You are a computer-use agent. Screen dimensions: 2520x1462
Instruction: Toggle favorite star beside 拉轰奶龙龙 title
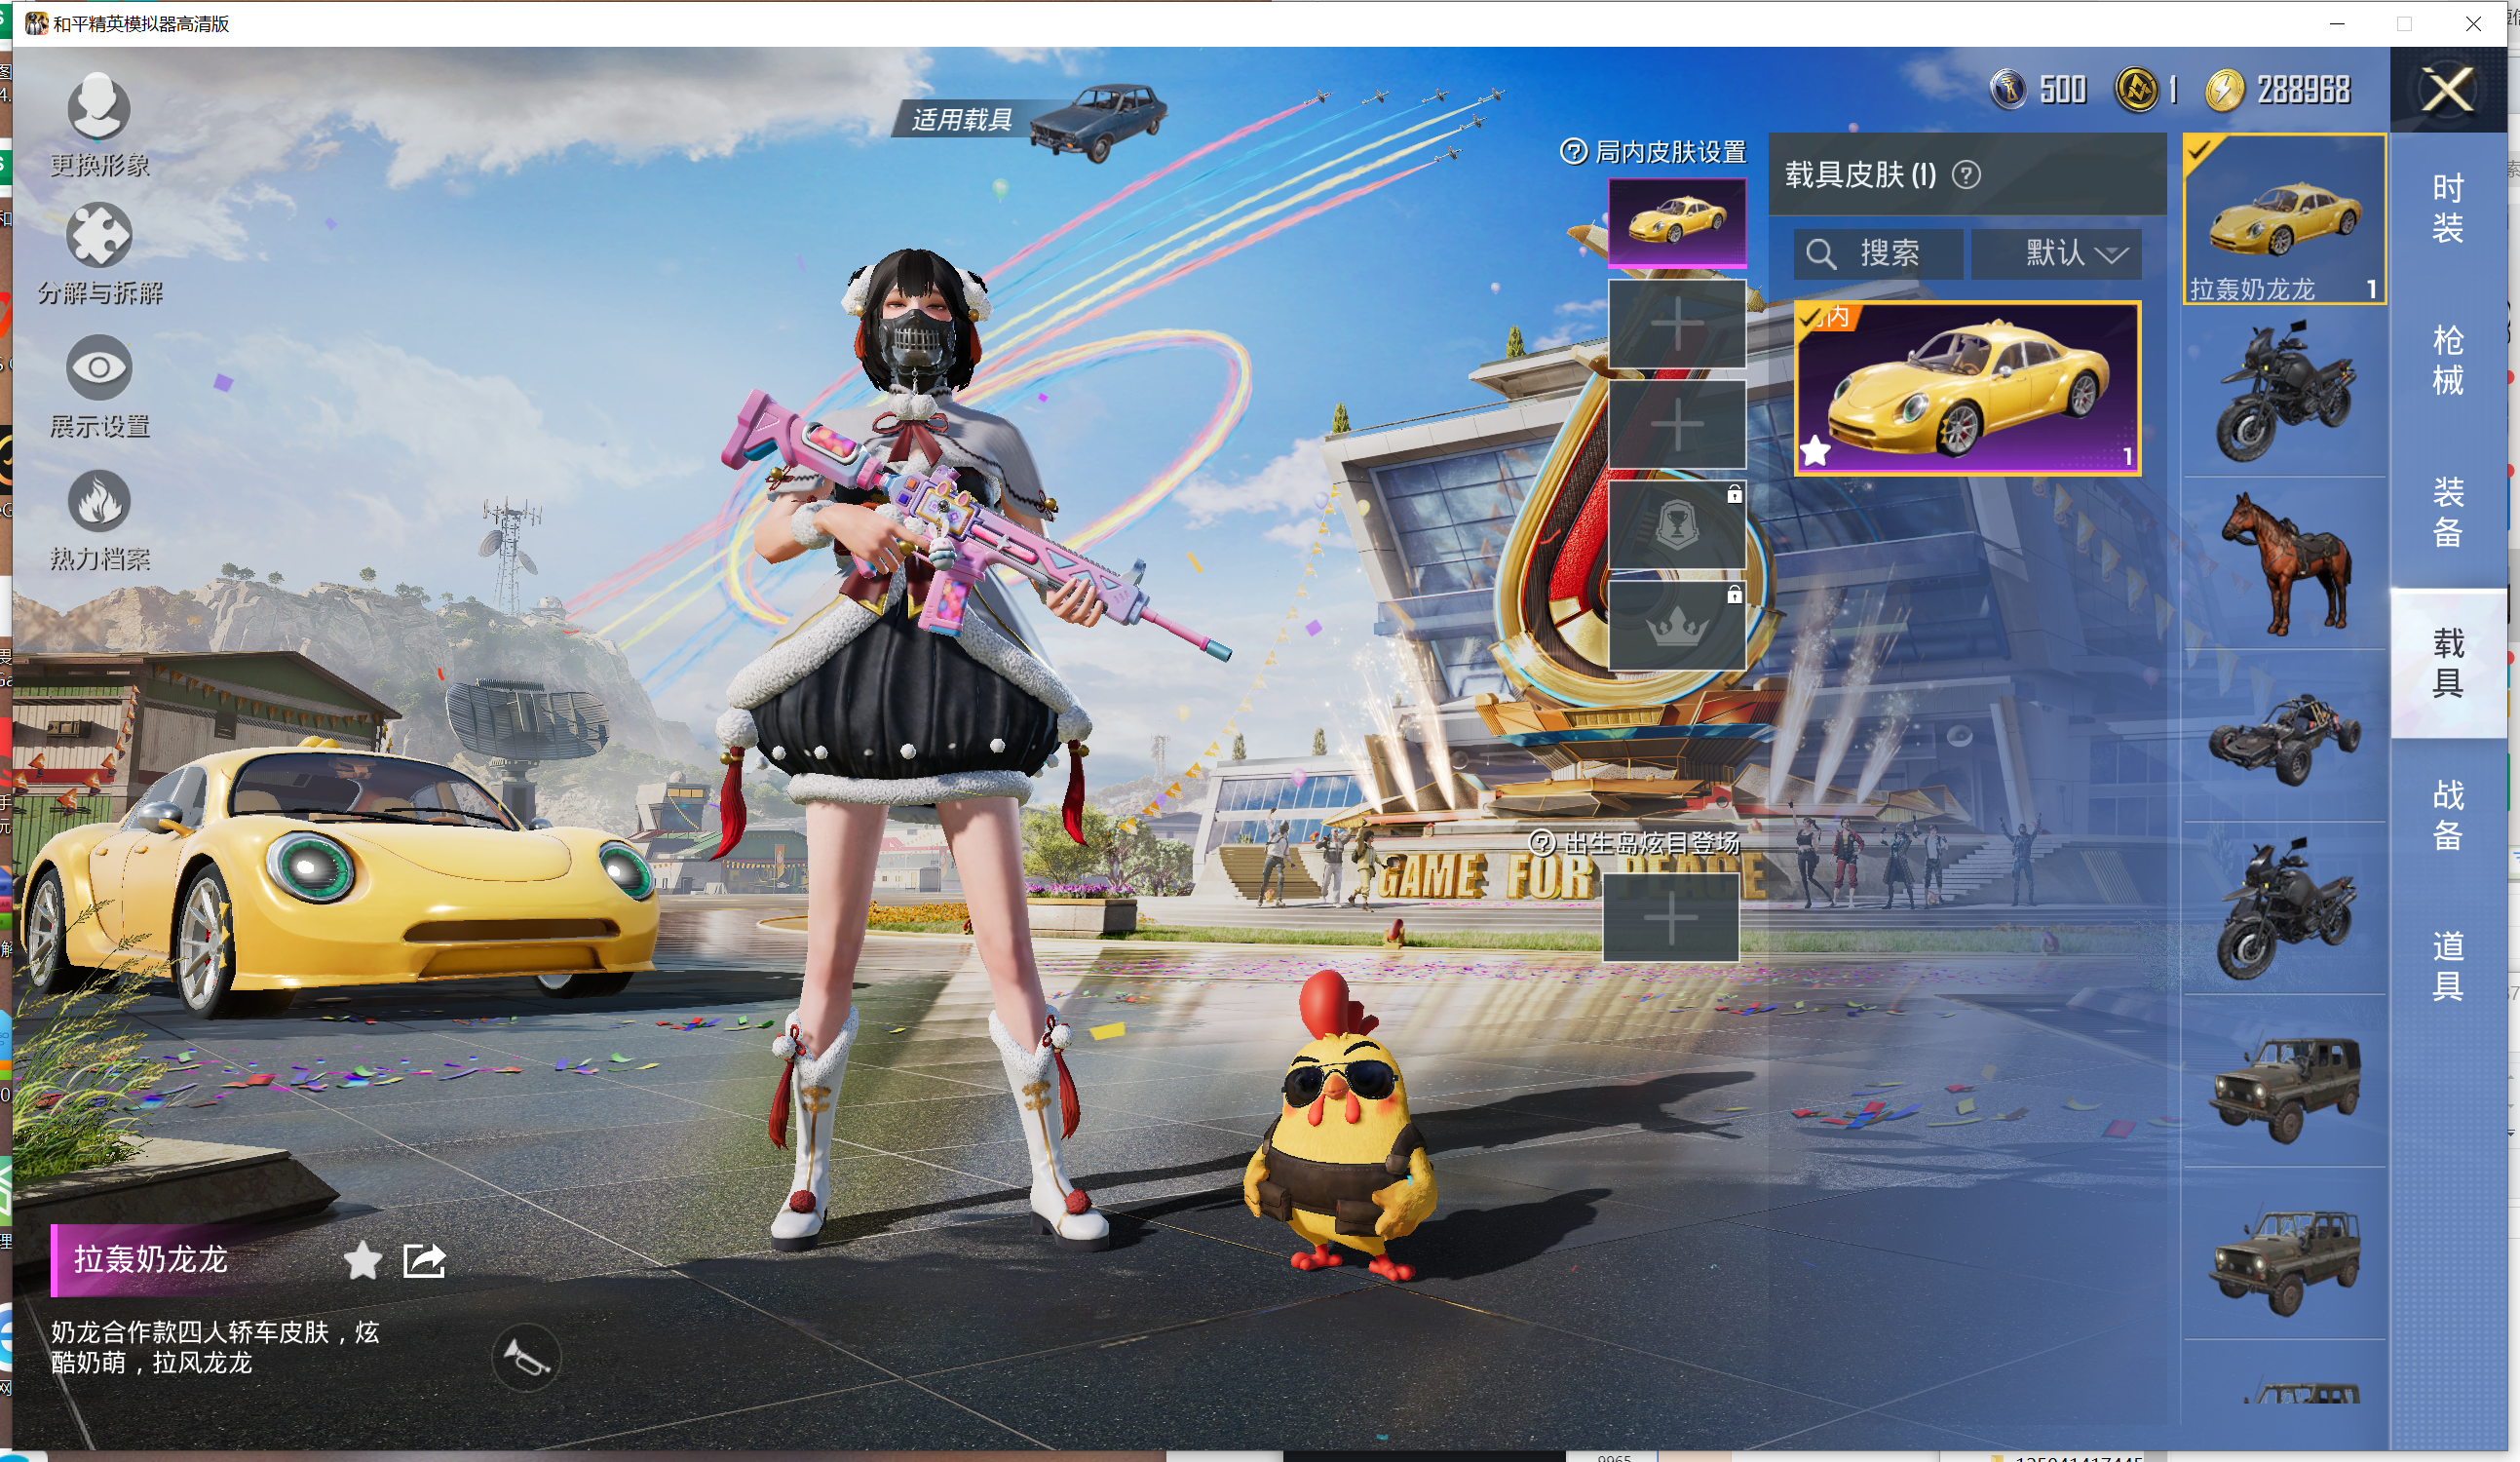point(362,1260)
